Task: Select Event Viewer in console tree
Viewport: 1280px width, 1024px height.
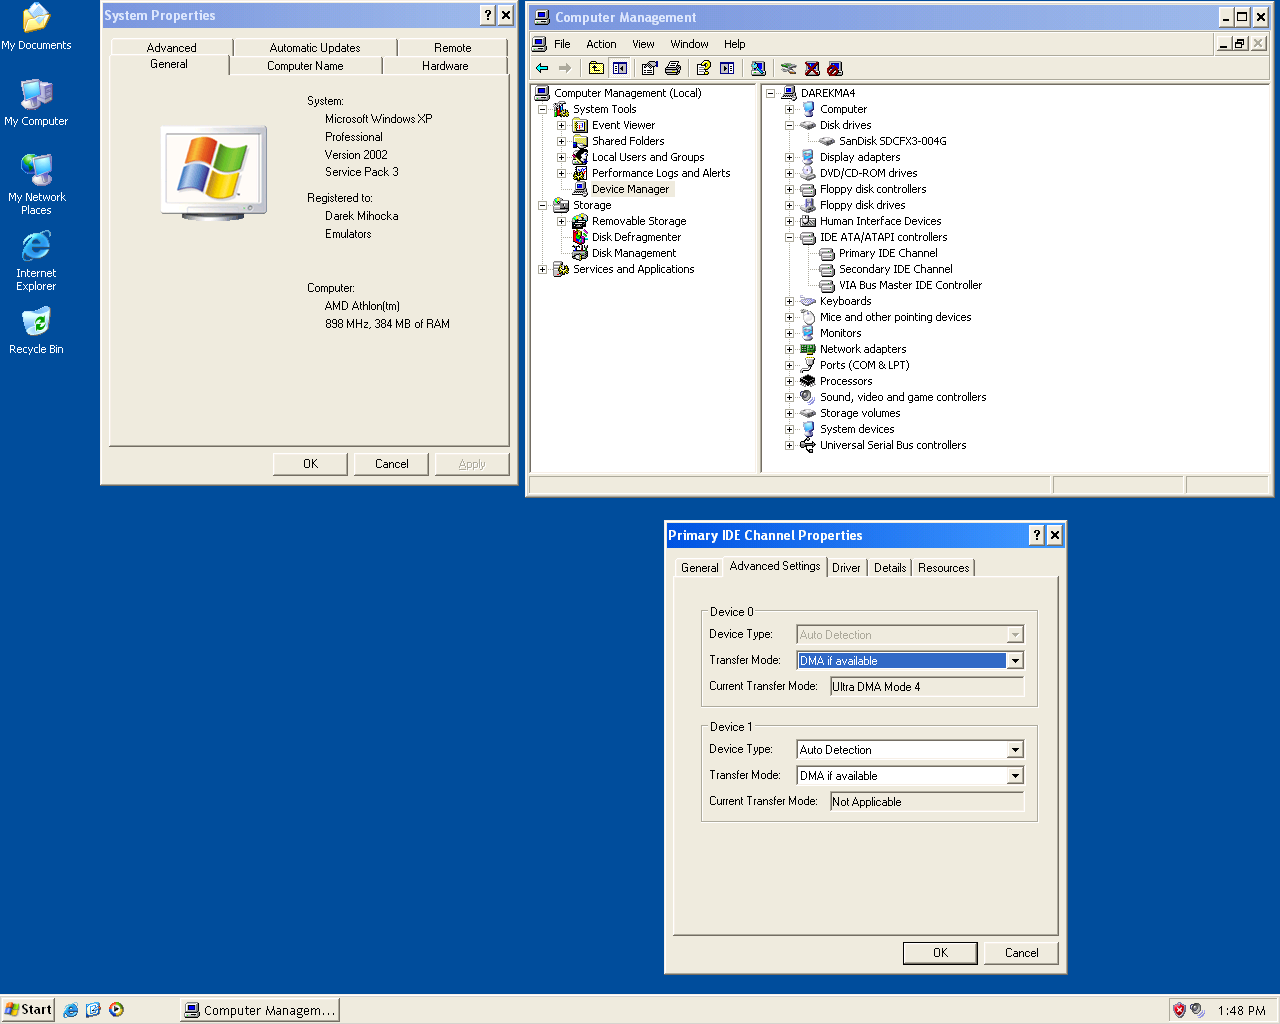Action: 623,125
